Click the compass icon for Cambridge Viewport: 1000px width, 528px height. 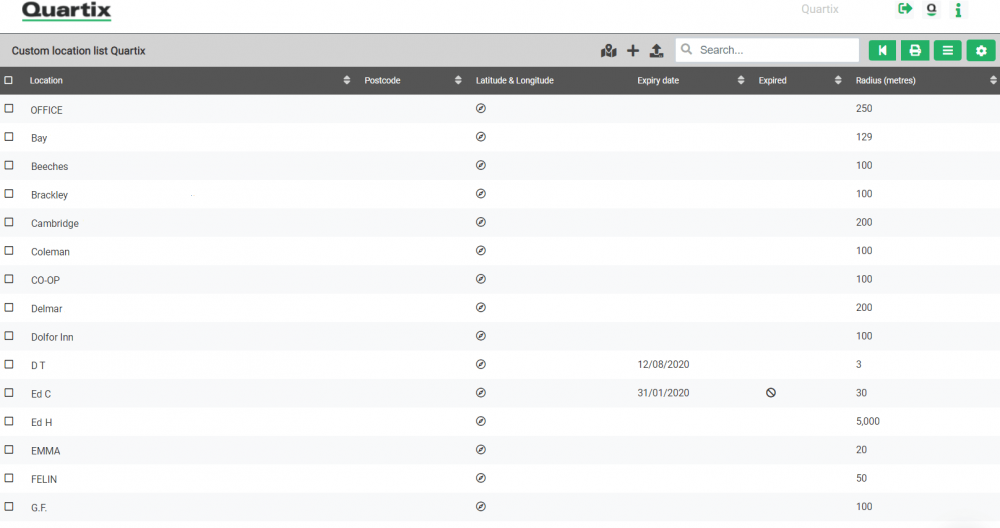pos(481,222)
